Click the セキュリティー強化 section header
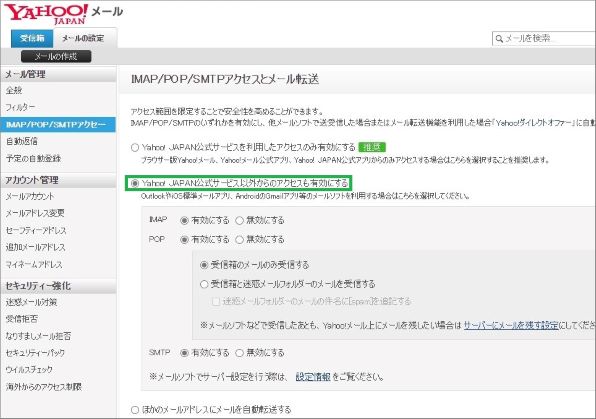 (58, 286)
